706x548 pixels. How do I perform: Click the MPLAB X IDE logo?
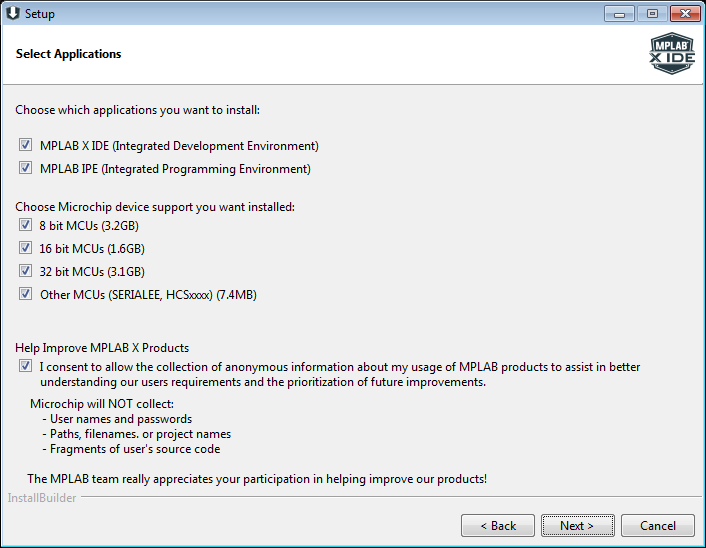tap(671, 54)
